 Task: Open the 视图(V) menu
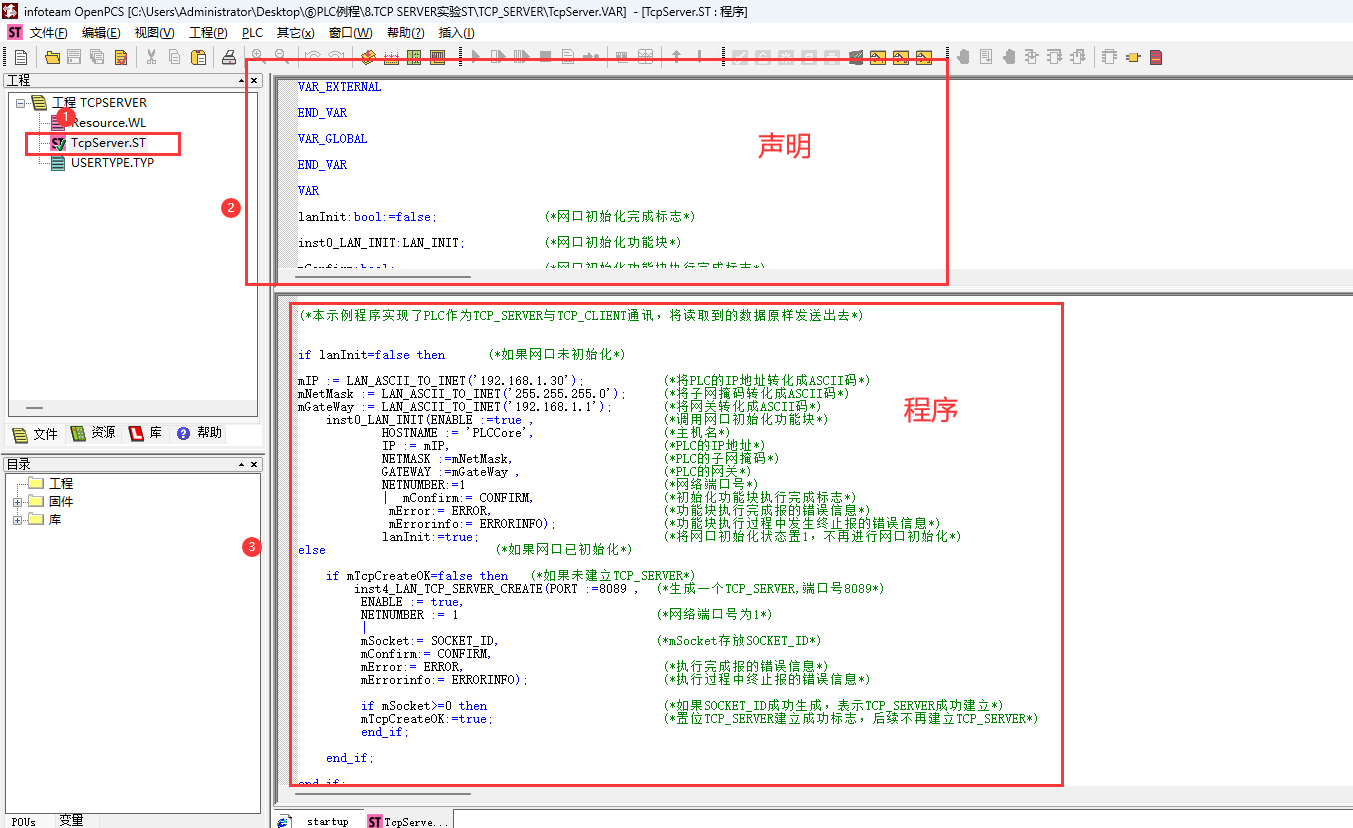154,33
